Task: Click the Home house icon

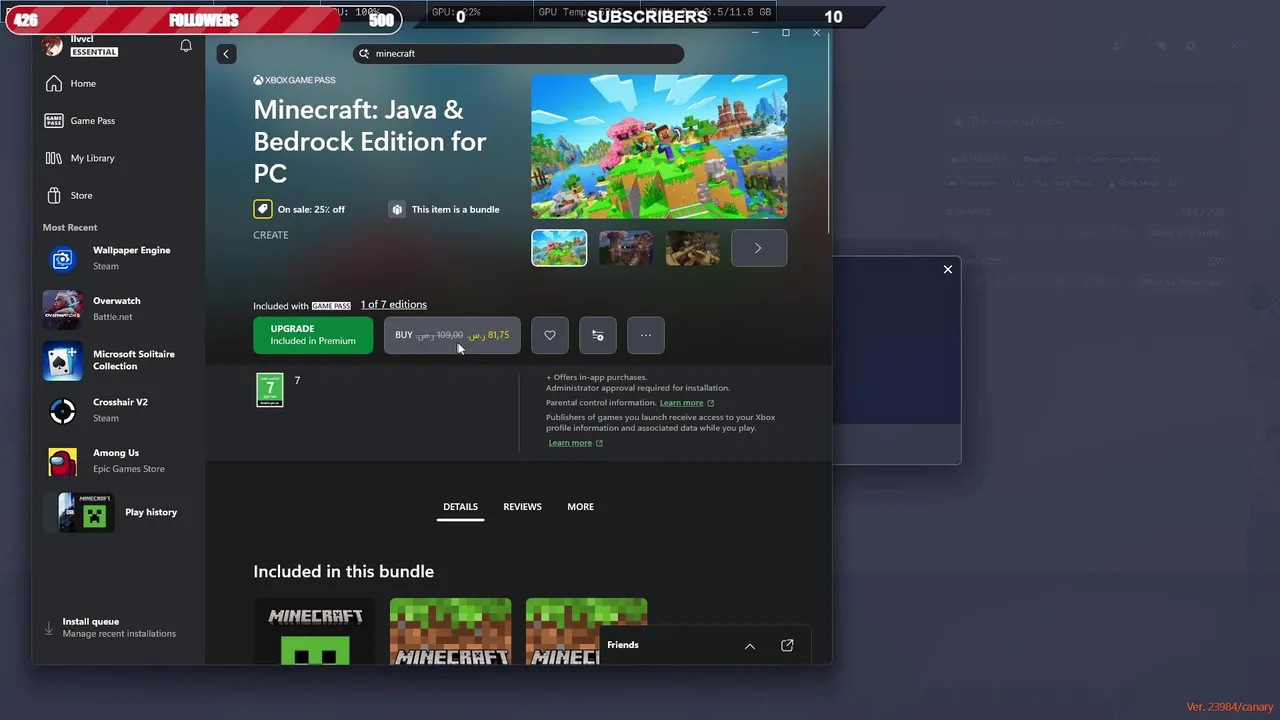Action: (x=54, y=84)
